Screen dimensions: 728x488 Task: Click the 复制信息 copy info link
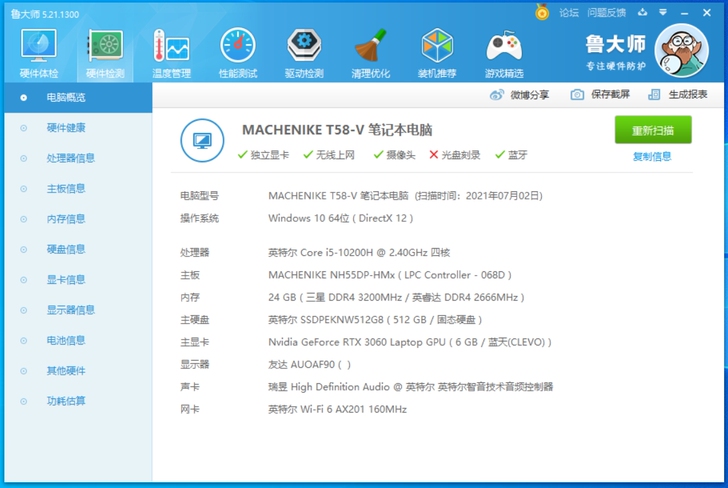pos(652,156)
